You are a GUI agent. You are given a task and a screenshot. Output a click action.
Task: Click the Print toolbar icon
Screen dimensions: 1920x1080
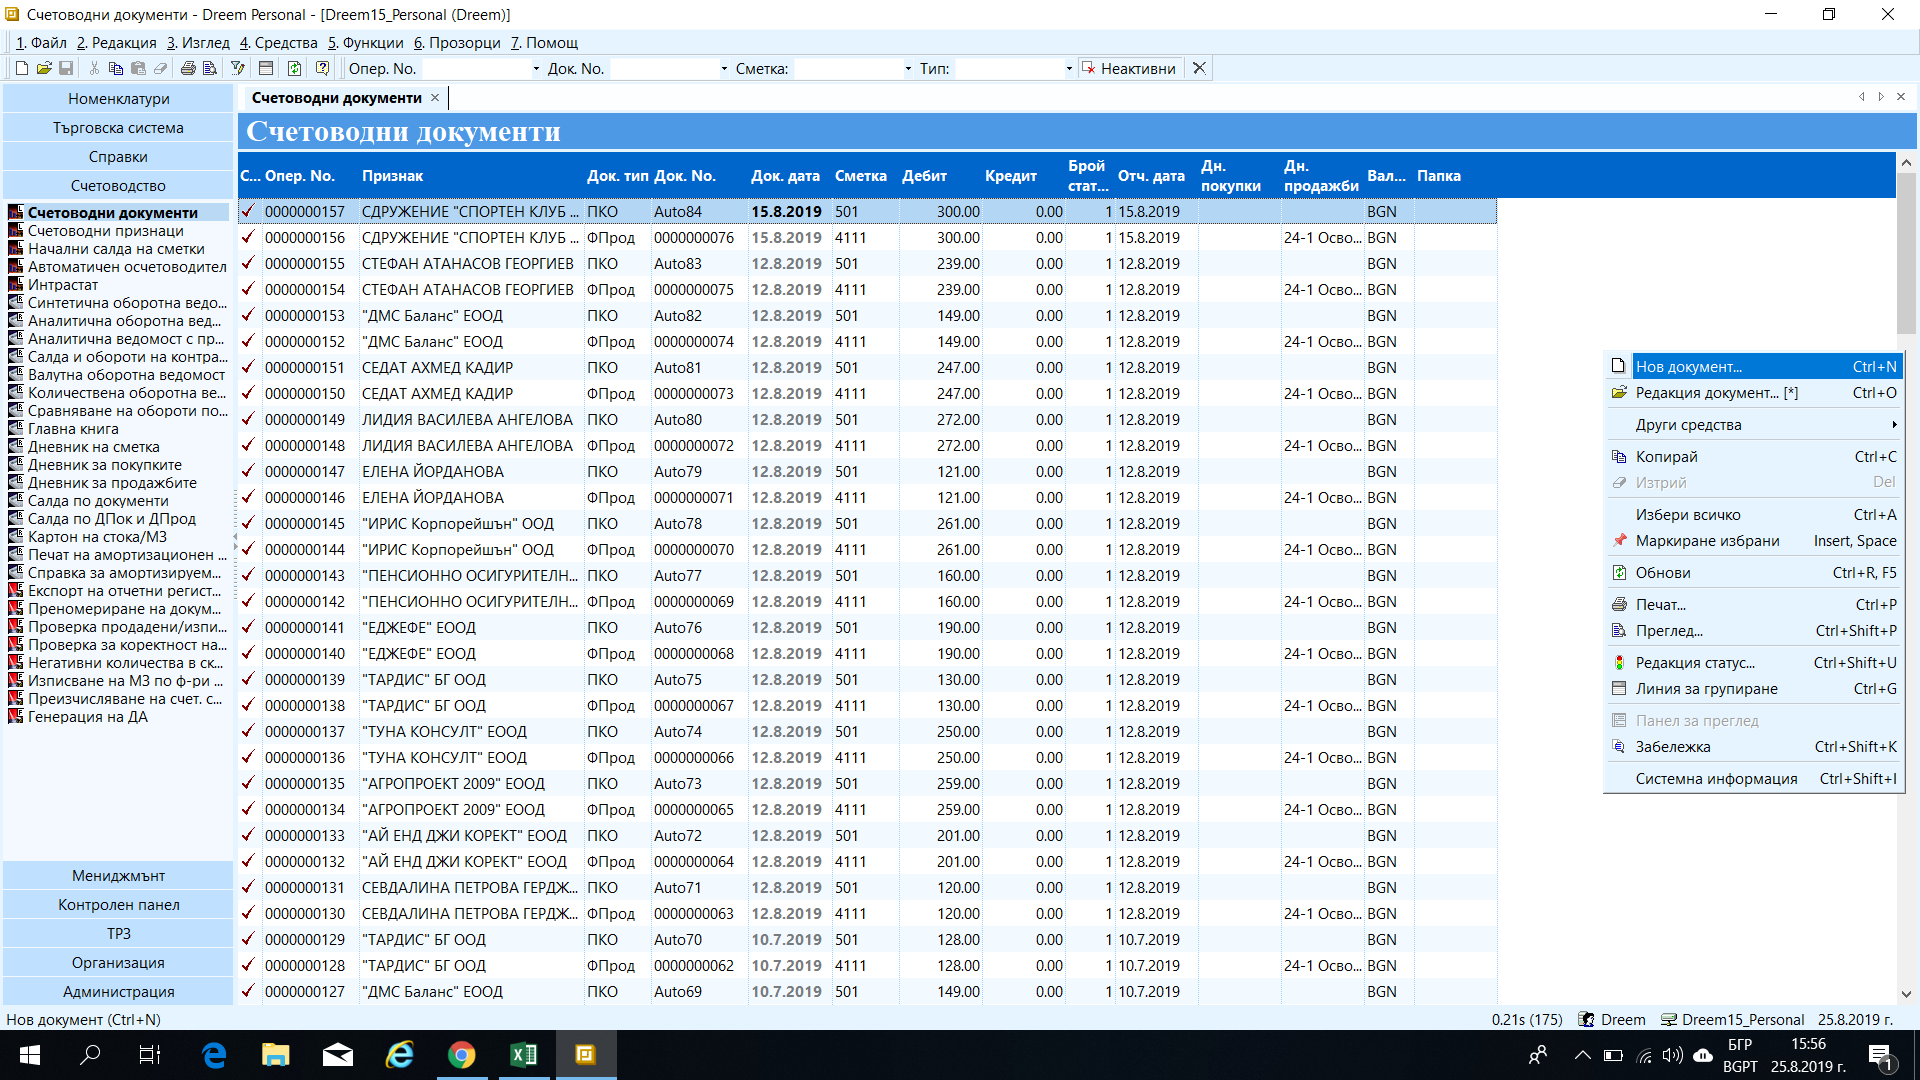point(188,68)
